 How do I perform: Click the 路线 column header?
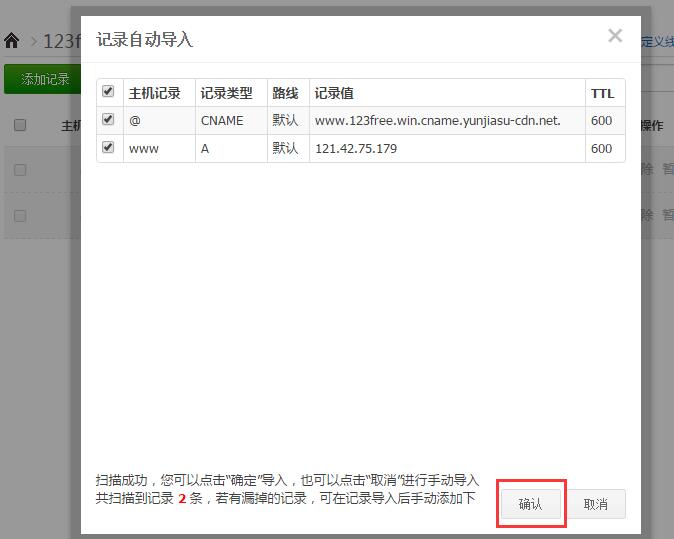[x=285, y=93]
